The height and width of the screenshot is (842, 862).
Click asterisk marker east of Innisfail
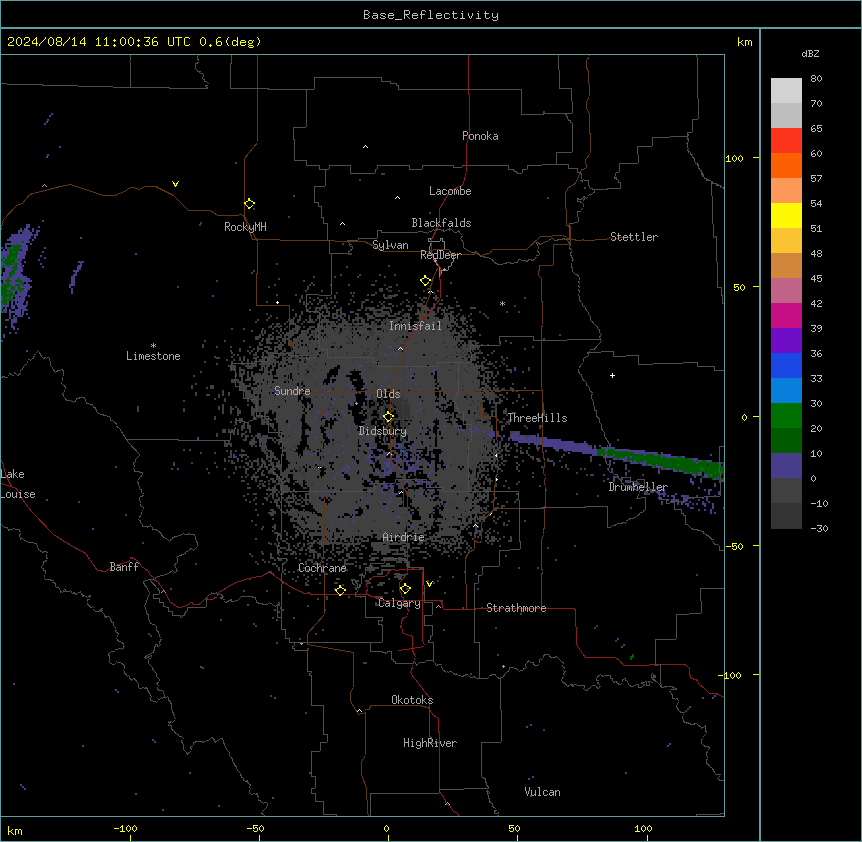pos(502,303)
